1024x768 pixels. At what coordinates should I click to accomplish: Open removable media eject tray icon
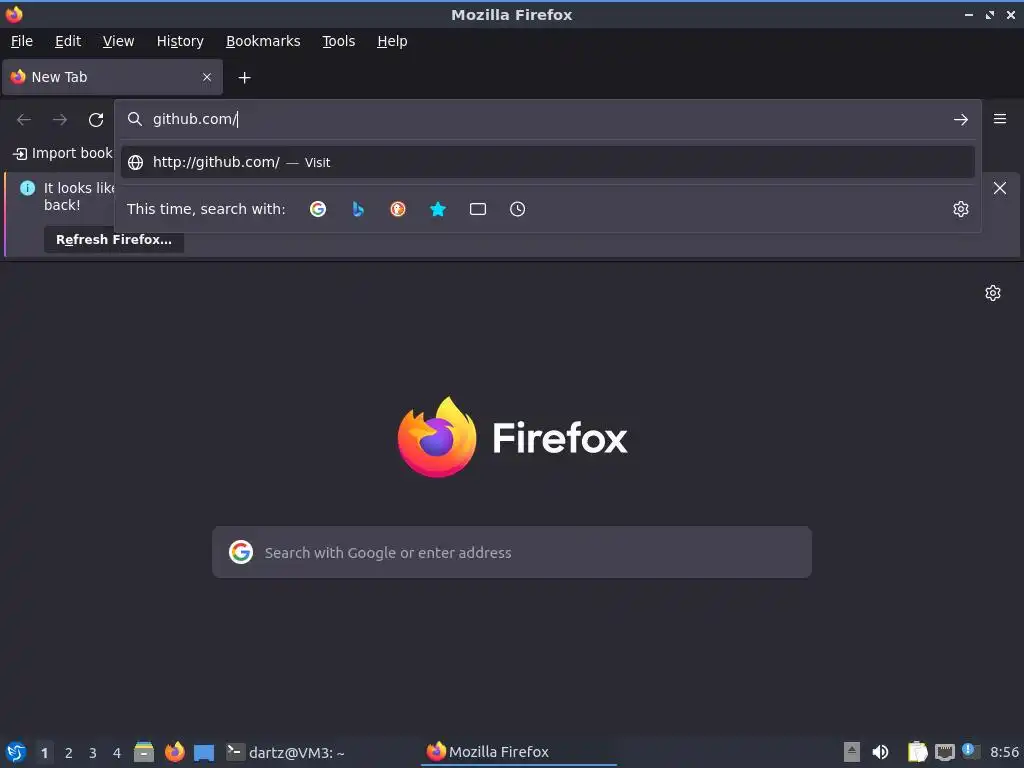click(852, 752)
